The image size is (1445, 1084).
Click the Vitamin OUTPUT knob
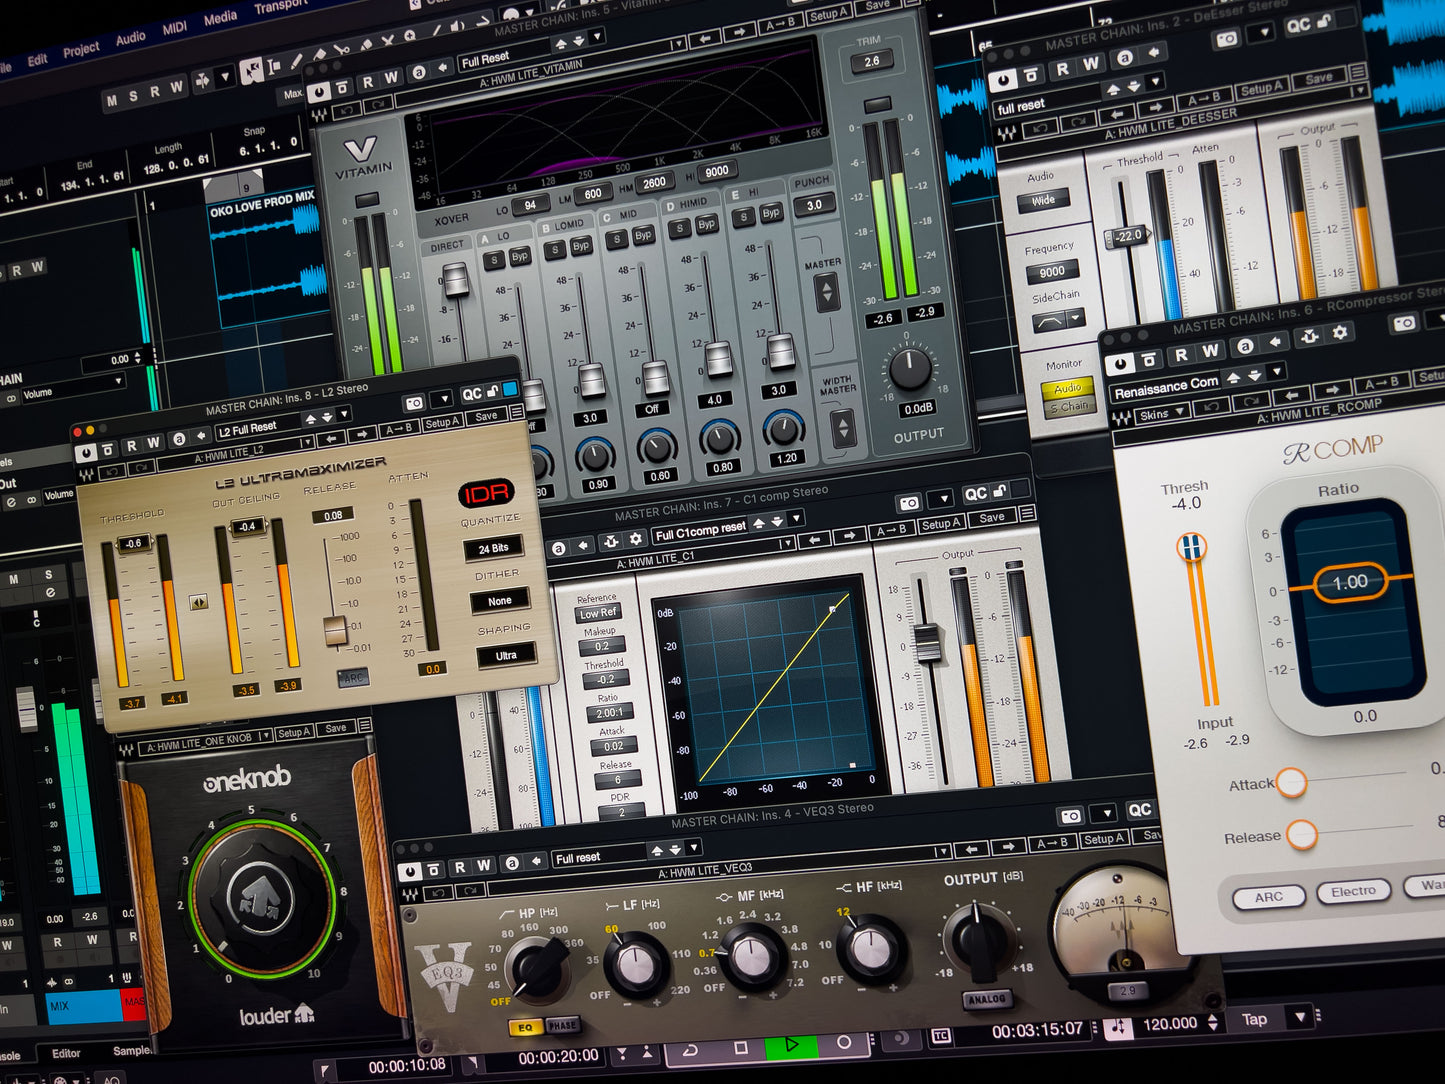point(910,370)
